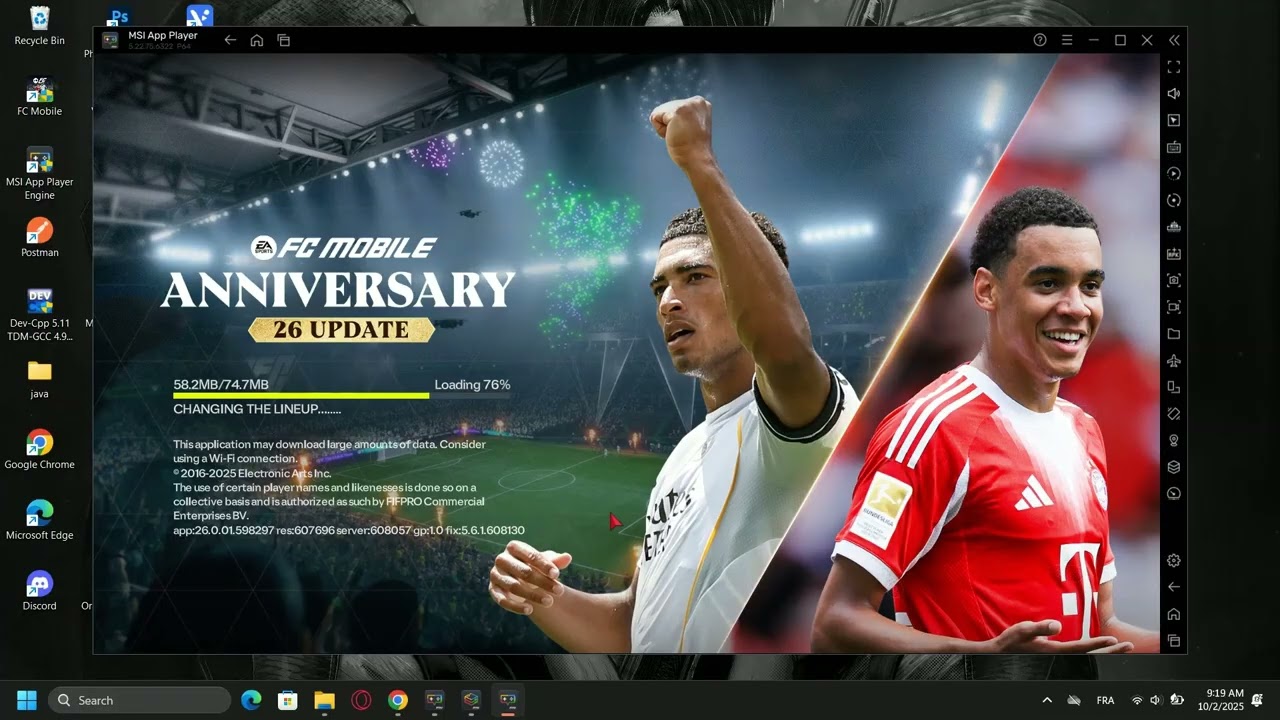Open Microsoft Edge from taskbar
Viewport: 1280px width, 720px height.
coord(251,700)
